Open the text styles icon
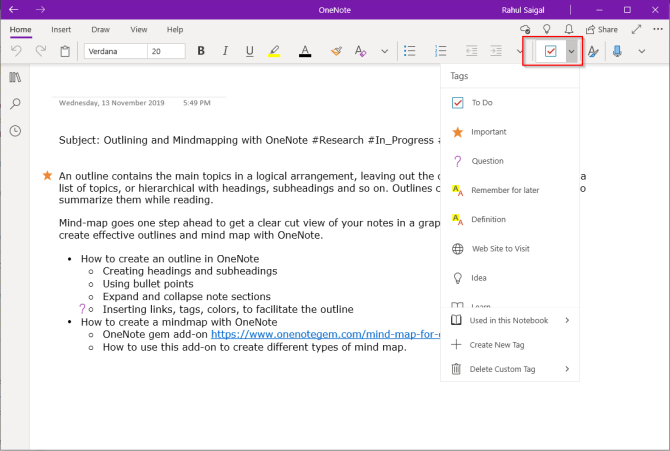Viewport: 670px width, 451px height. 360,51
